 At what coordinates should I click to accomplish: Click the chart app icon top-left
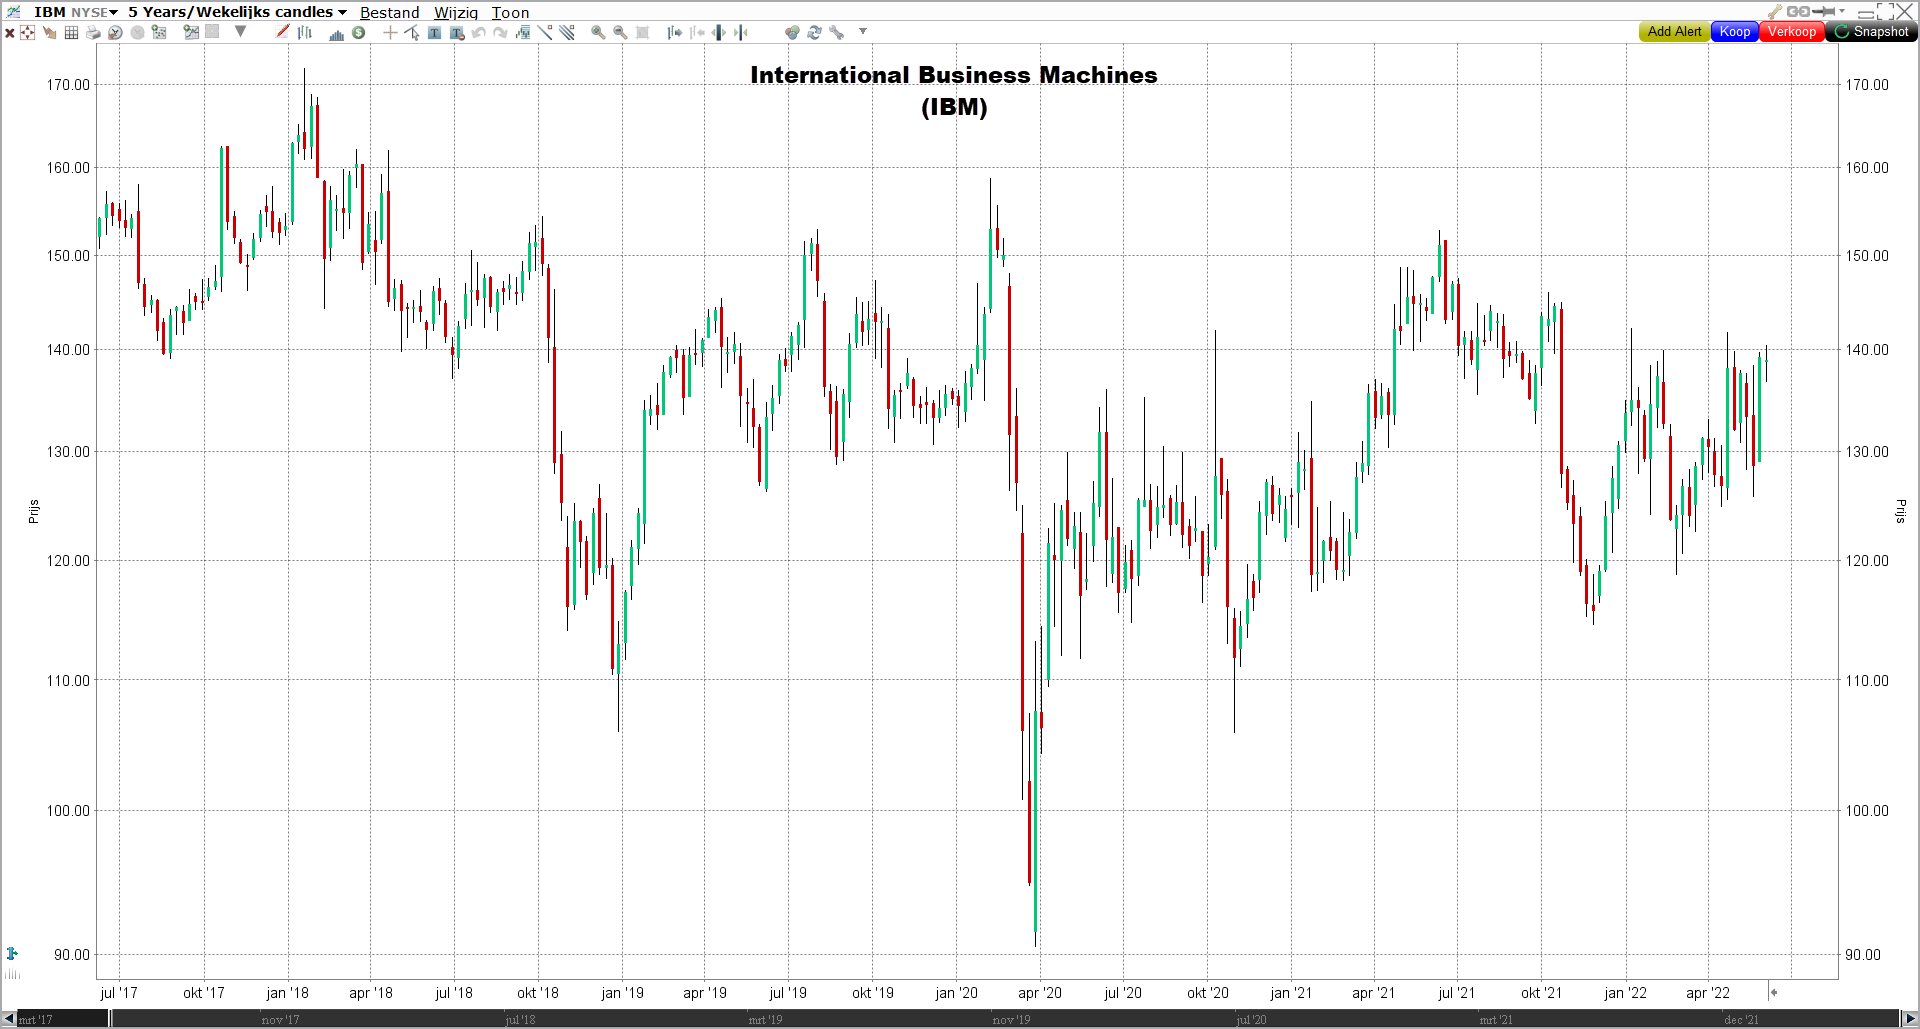(x=13, y=12)
